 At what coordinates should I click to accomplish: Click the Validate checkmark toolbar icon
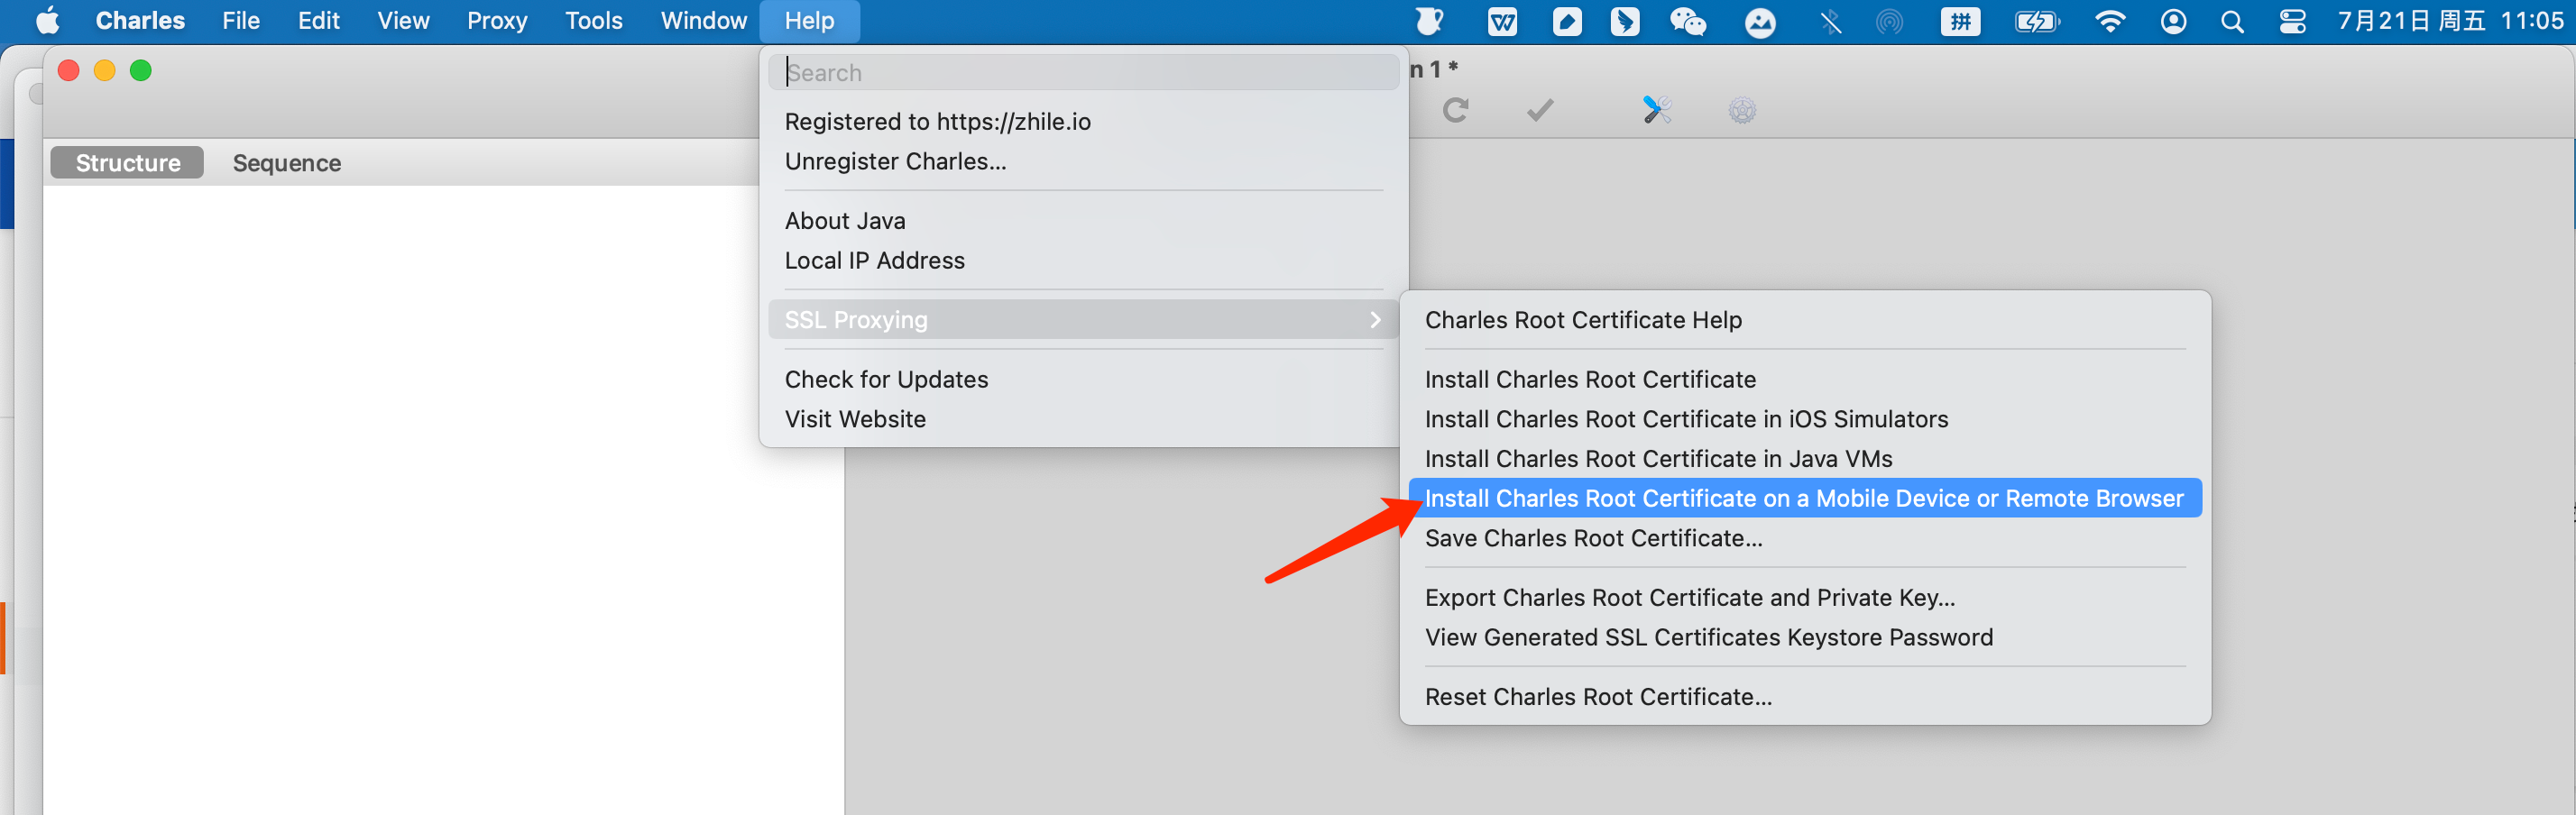click(x=1540, y=110)
